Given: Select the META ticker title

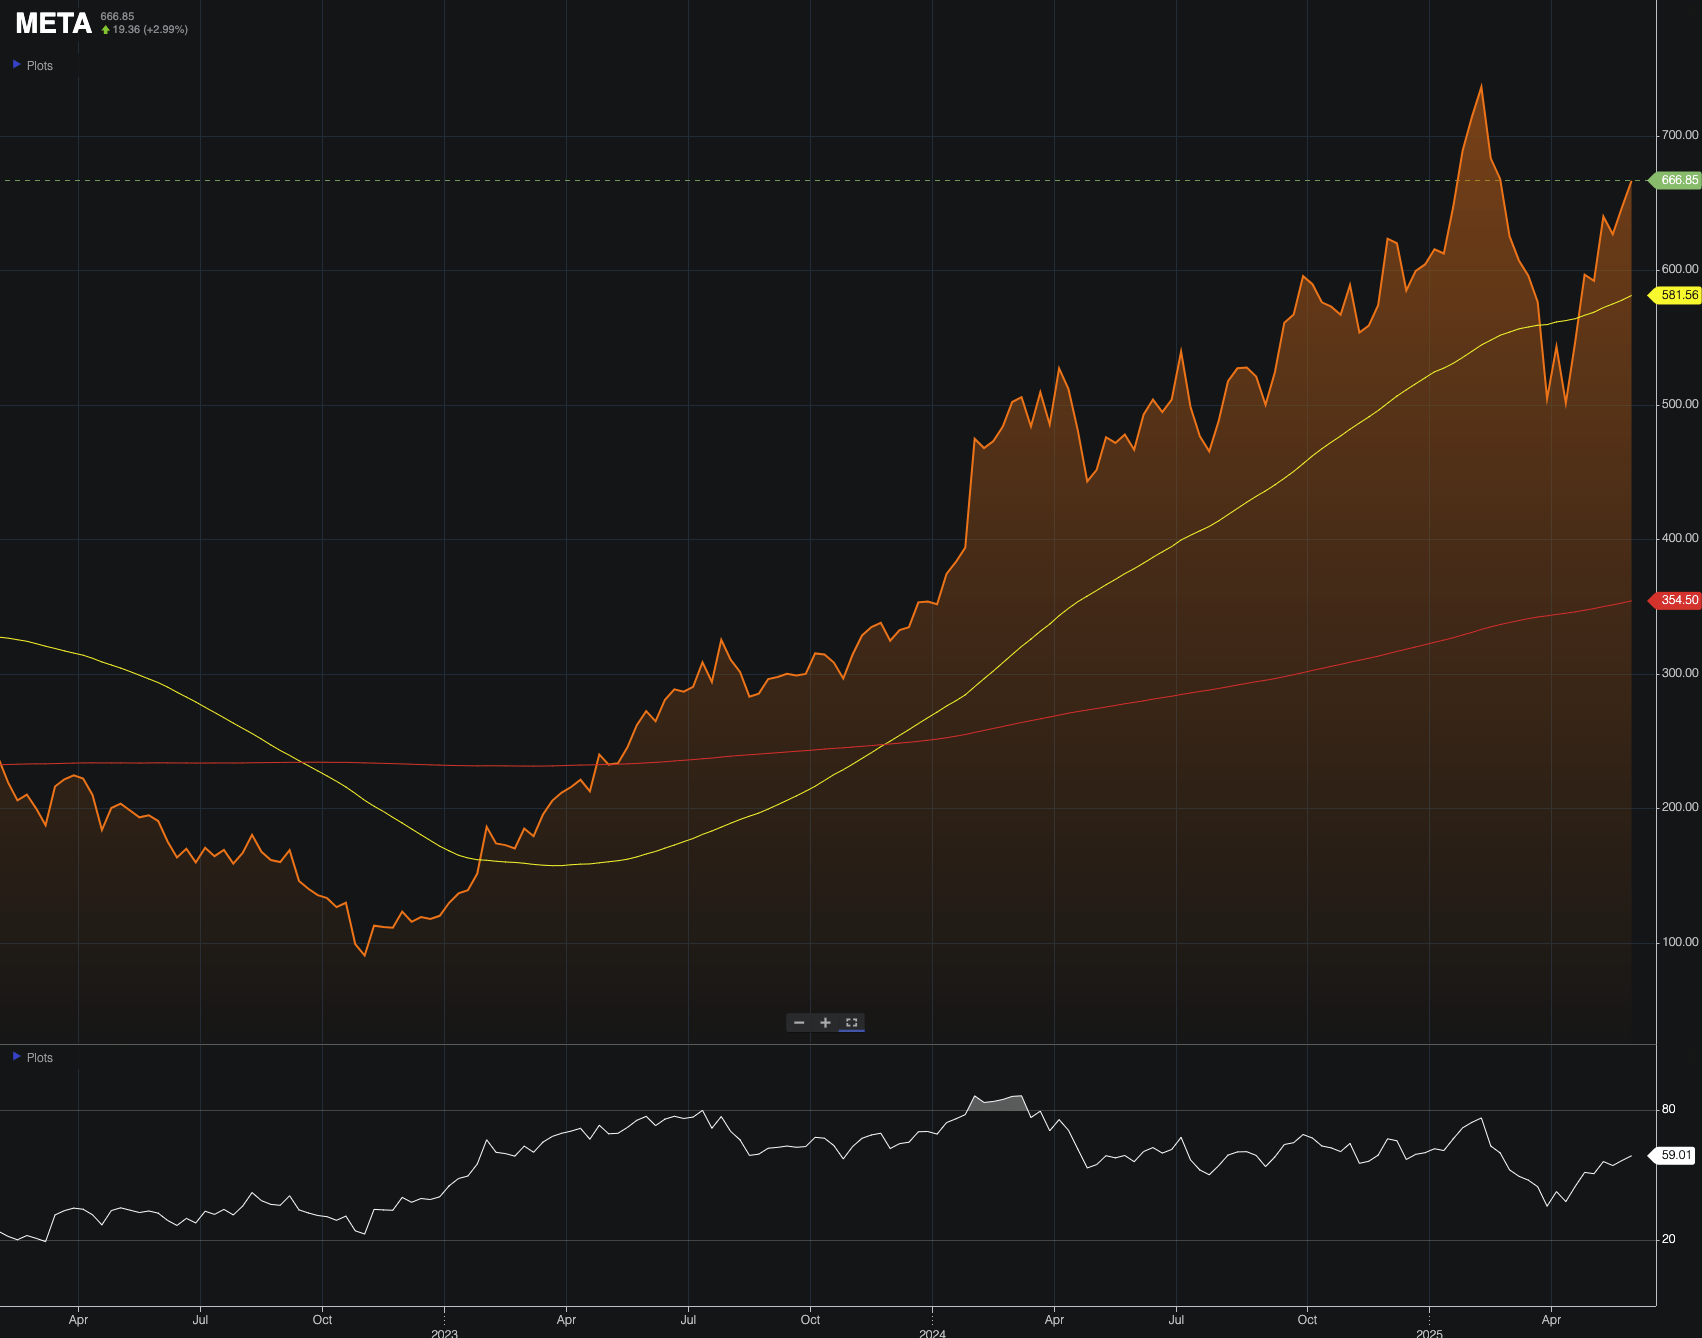Looking at the screenshot, I should [x=52, y=23].
